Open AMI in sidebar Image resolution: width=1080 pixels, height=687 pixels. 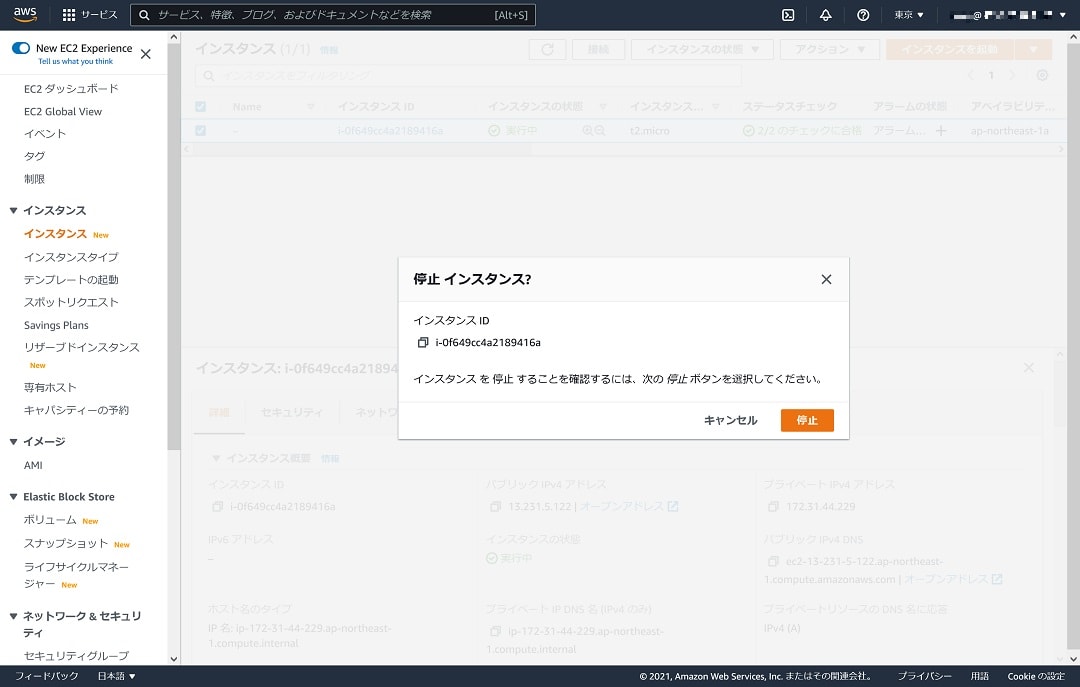[33, 466]
